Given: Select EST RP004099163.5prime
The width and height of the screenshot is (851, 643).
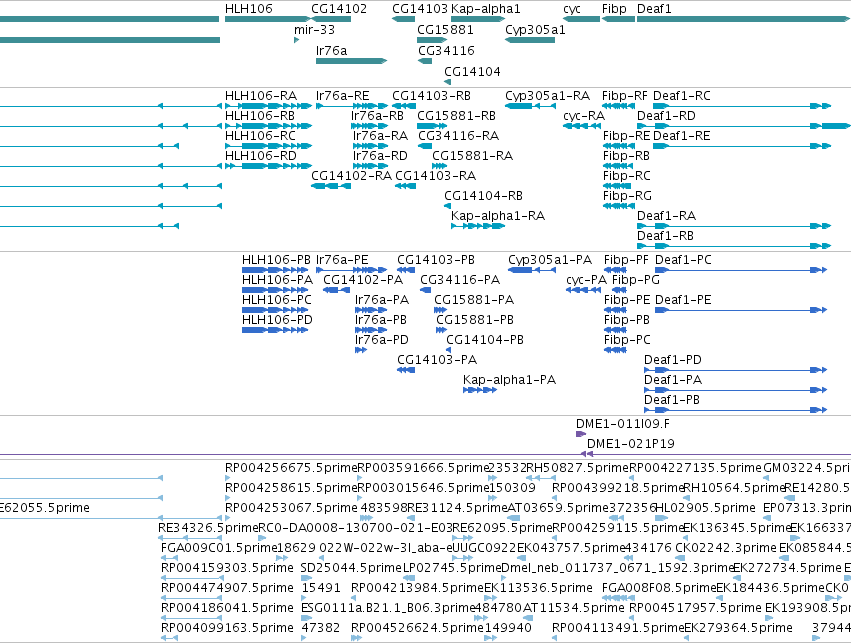Looking at the screenshot, I should (x=227, y=628).
